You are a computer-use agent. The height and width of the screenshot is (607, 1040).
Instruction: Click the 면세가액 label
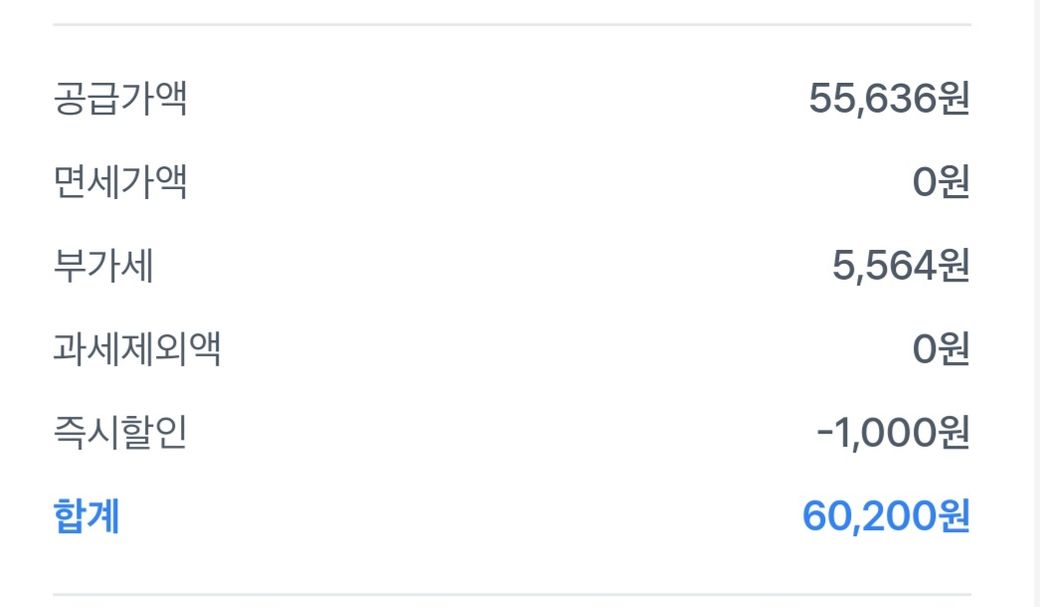[120, 183]
